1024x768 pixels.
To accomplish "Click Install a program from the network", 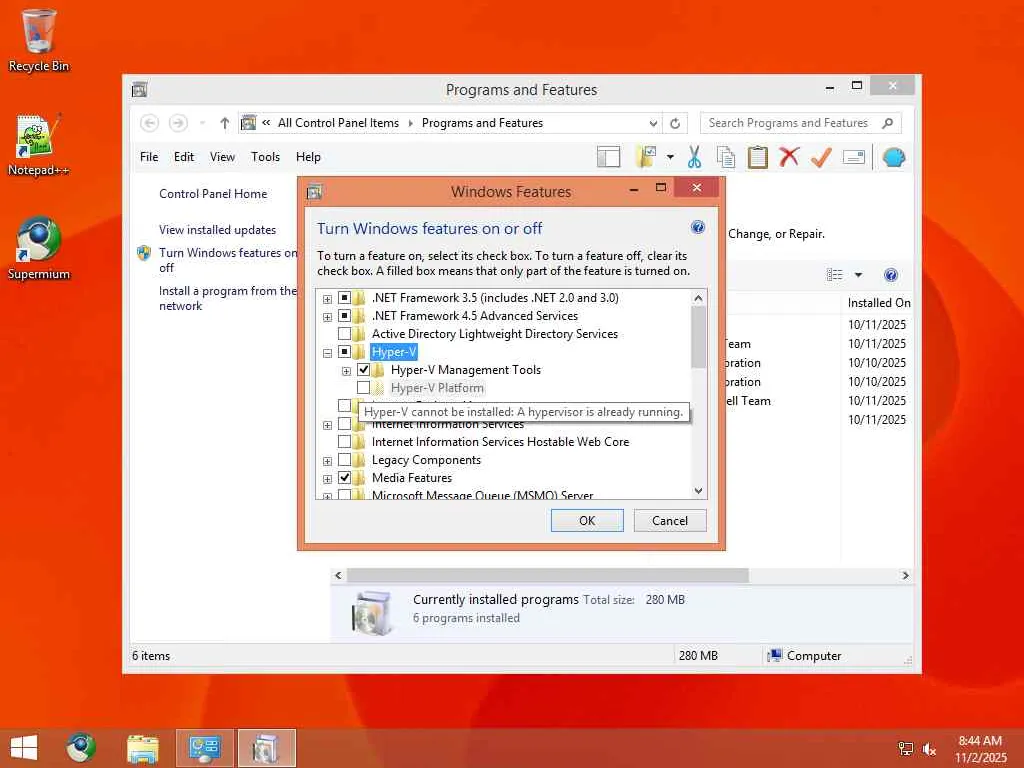I will click(x=228, y=298).
